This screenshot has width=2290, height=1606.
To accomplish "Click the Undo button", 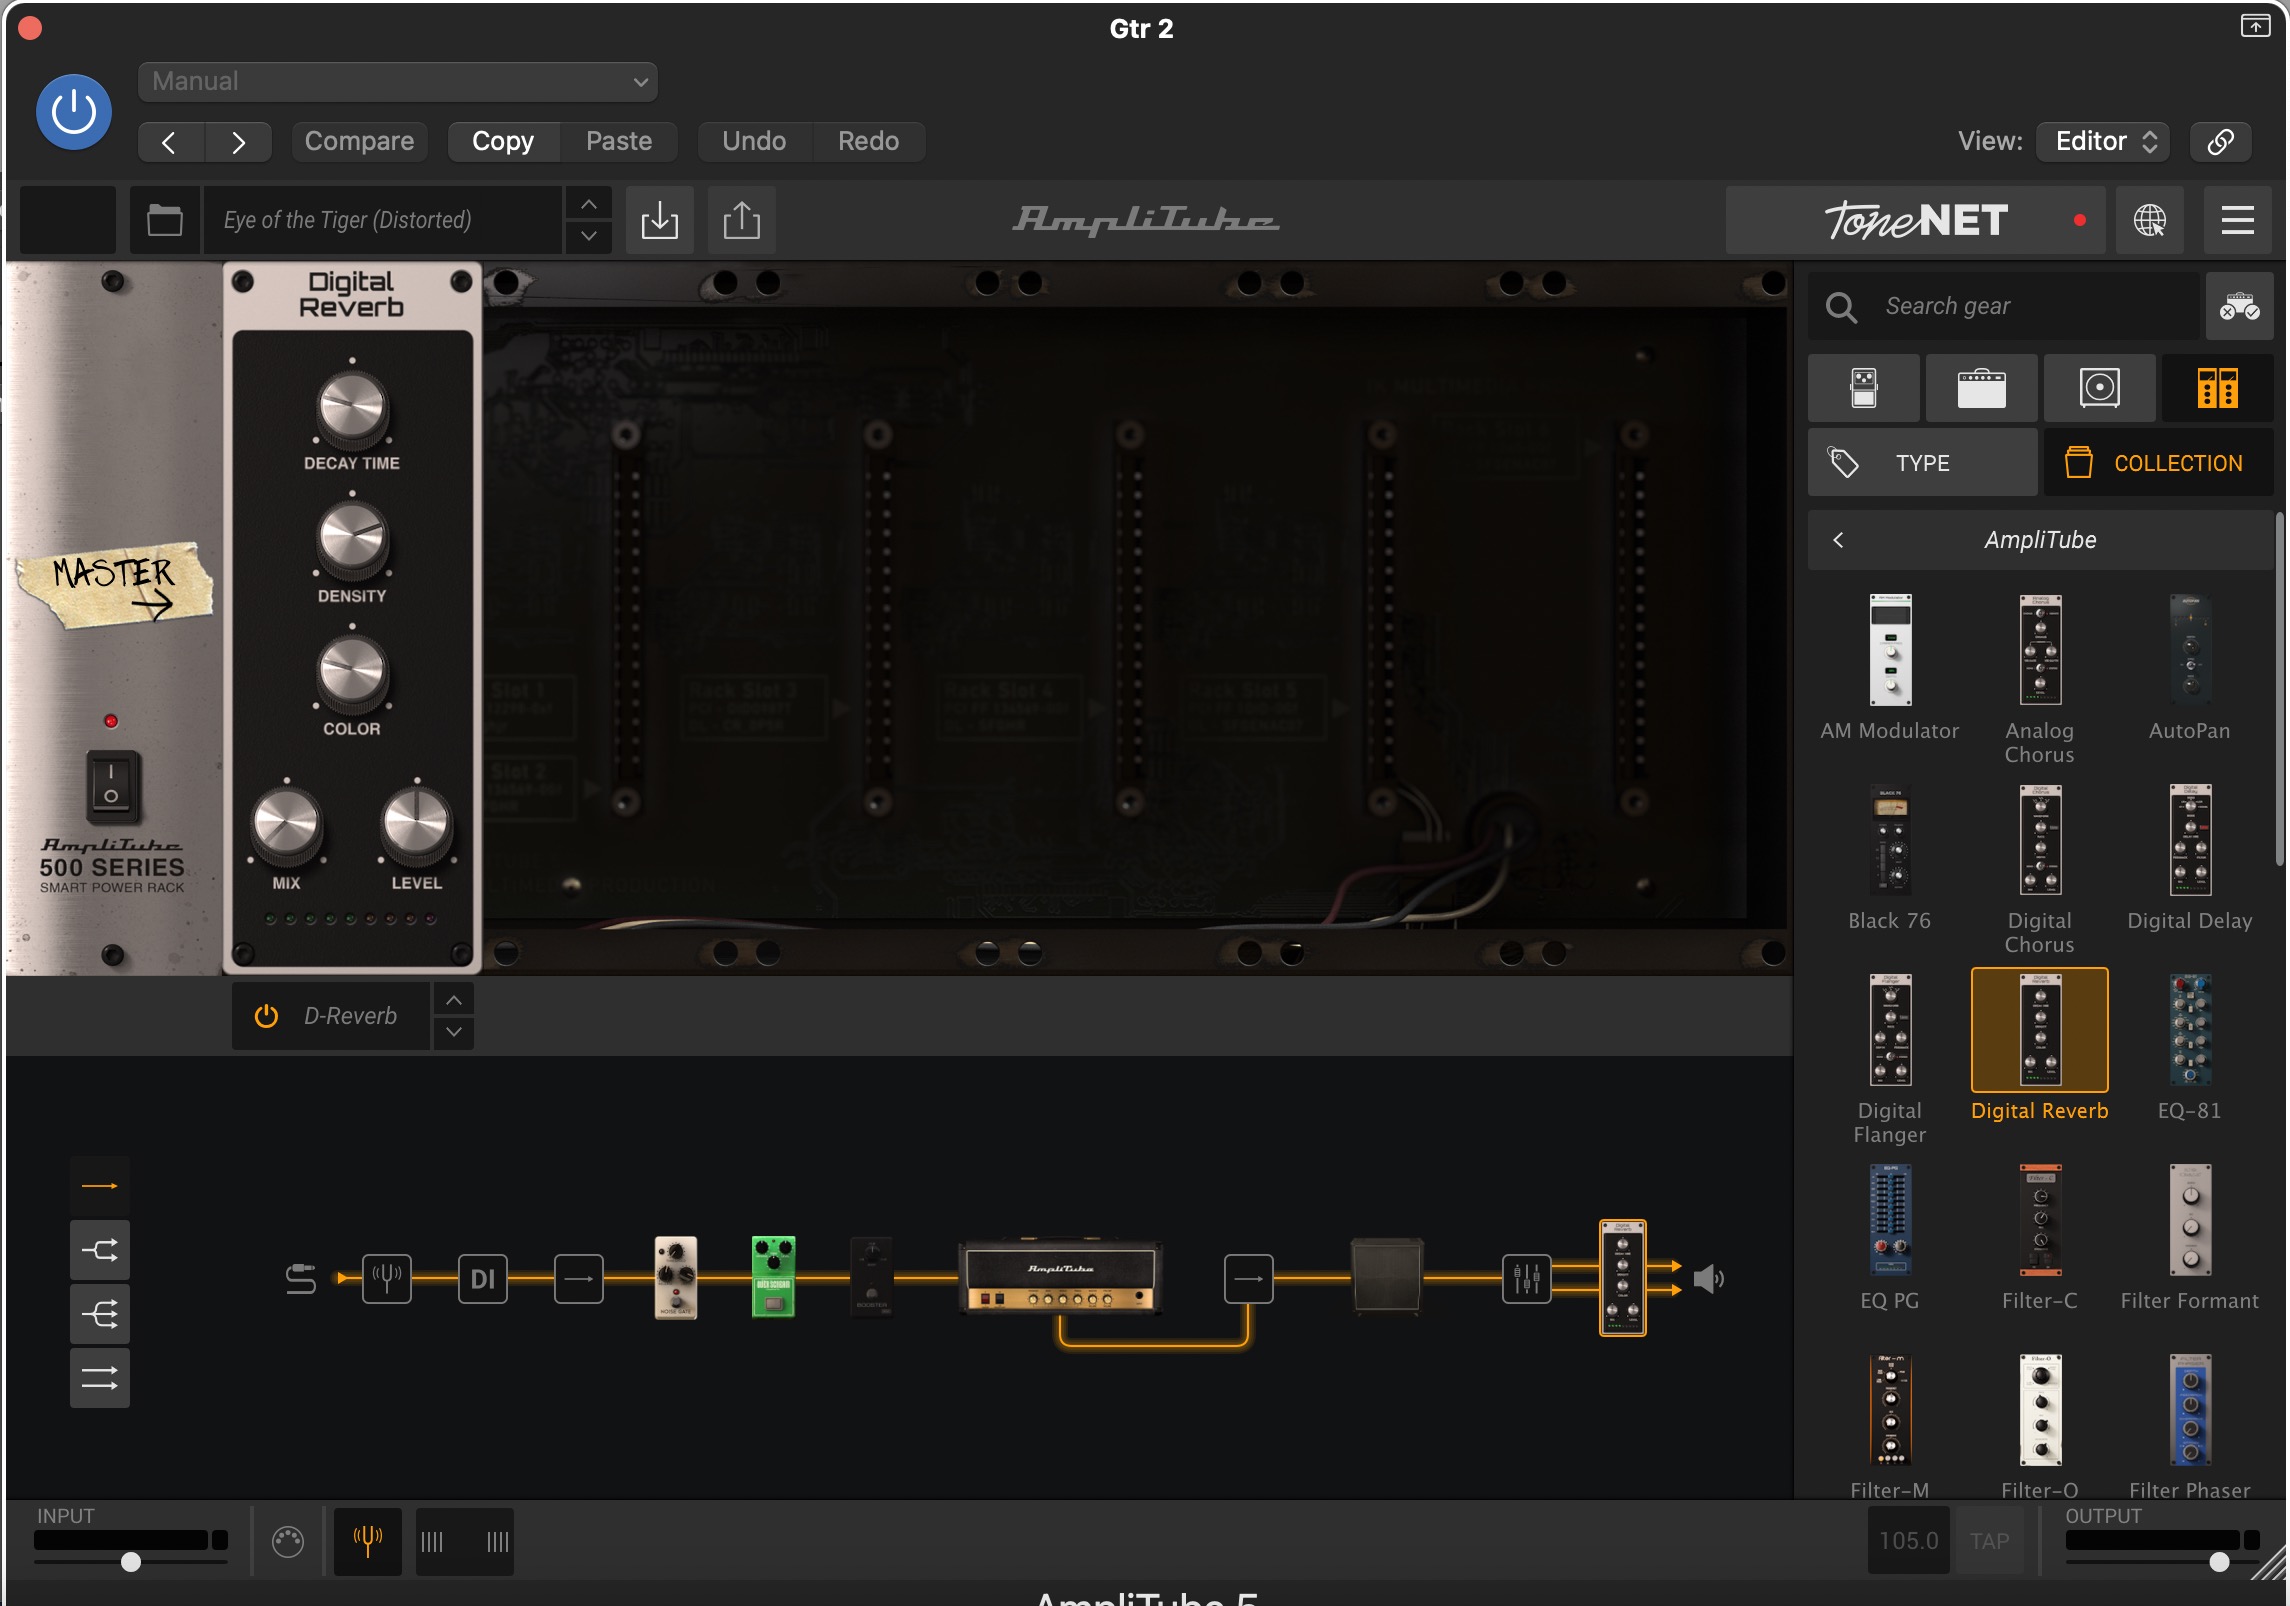I will pos(754,141).
